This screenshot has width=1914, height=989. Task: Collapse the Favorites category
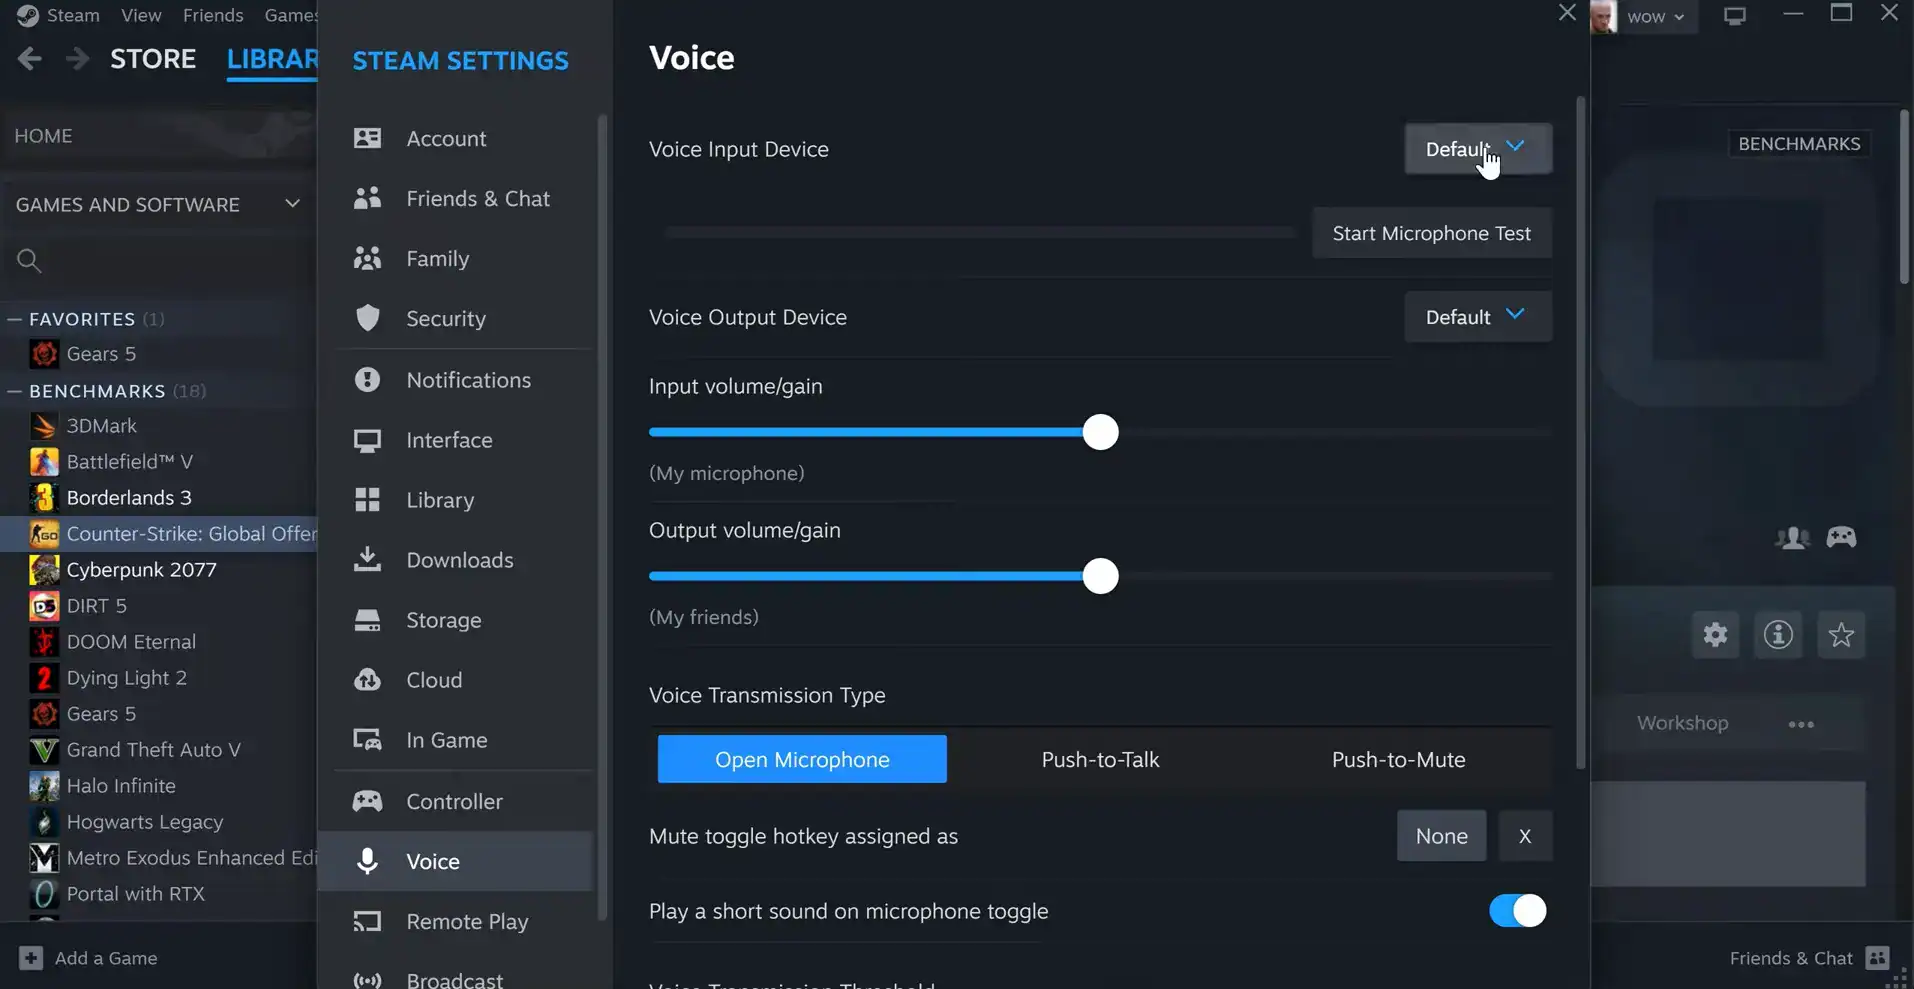pos(14,319)
